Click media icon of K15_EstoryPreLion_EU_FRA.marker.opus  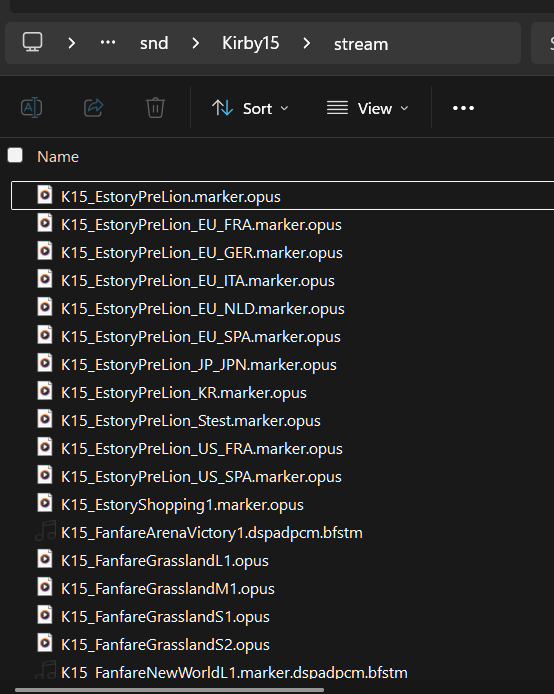[45, 223]
